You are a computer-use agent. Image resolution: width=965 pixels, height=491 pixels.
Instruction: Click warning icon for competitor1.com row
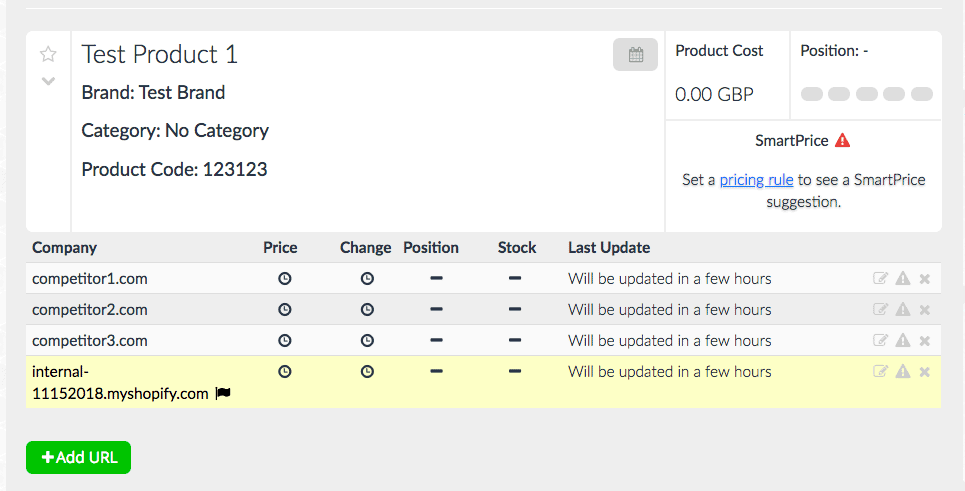tap(903, 279)
